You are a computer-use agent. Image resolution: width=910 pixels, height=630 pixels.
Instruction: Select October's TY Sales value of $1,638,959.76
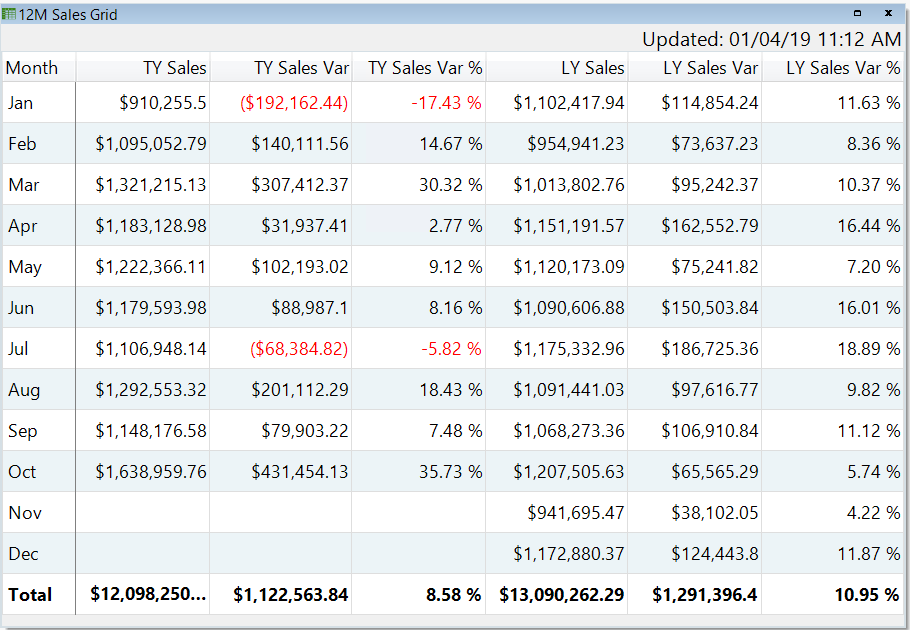pos(152,471)
